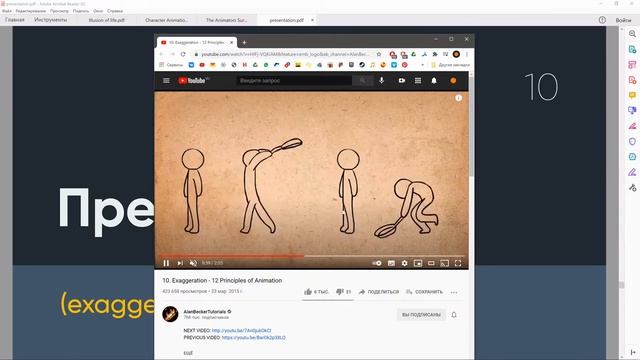Image resolution: width=640 pixels, height=360 pixels.
Task: Dislike the Exaggeration video
Action: 343,292
